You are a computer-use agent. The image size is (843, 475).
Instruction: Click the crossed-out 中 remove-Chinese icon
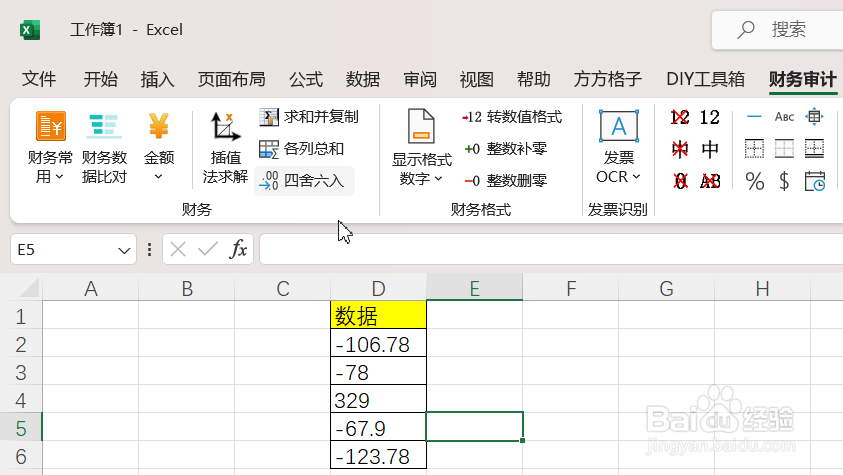680,149
